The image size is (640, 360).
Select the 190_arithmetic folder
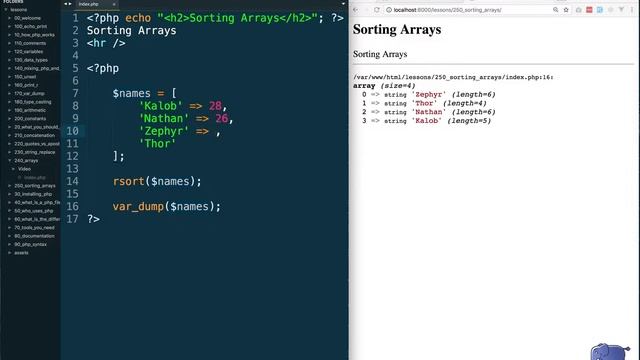click(30, 110)
